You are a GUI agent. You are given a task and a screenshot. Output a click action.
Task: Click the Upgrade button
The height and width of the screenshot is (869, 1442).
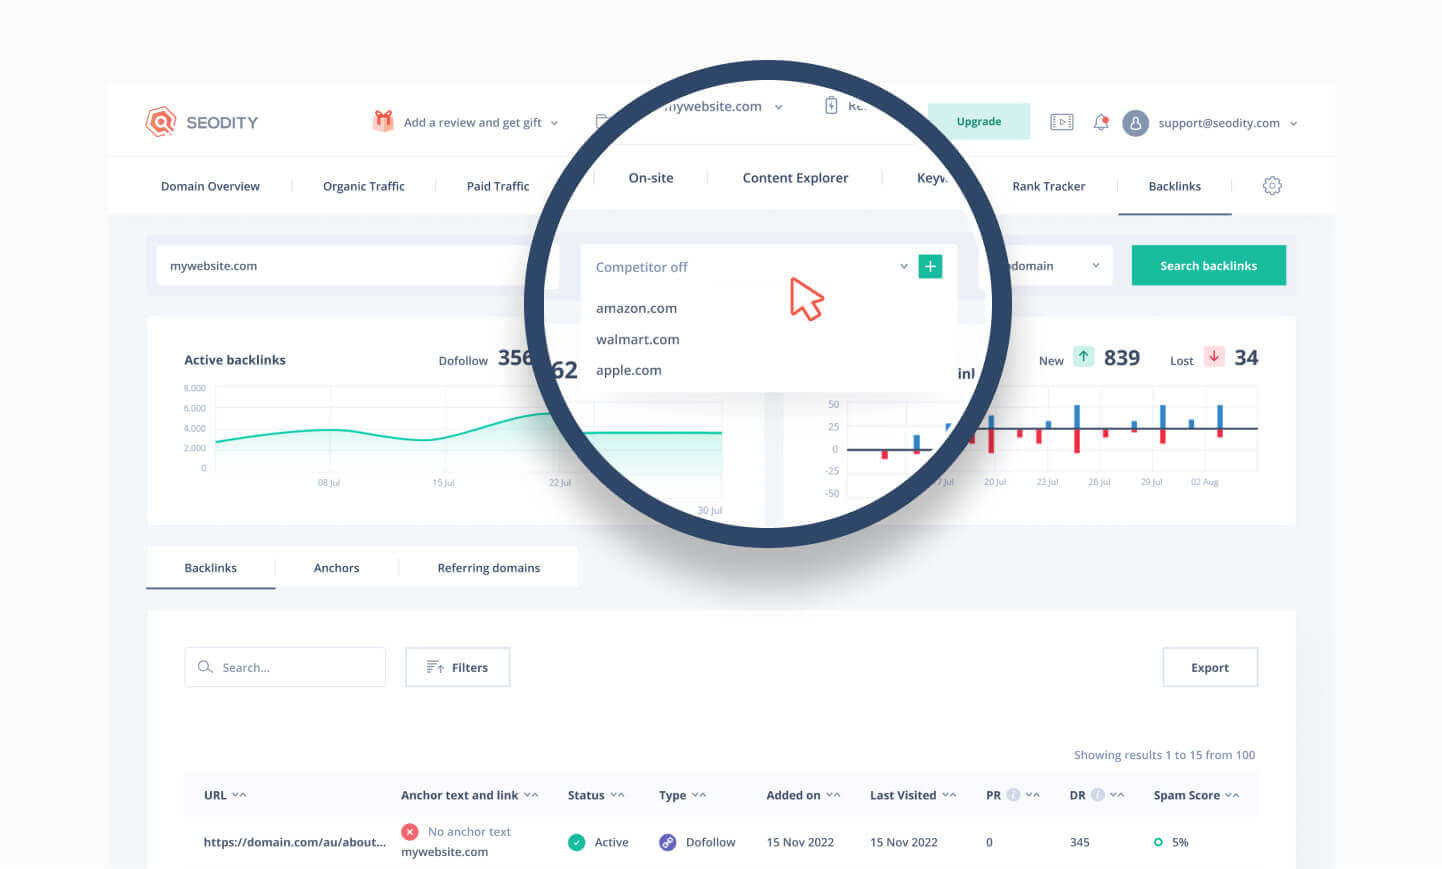[978, 121]
